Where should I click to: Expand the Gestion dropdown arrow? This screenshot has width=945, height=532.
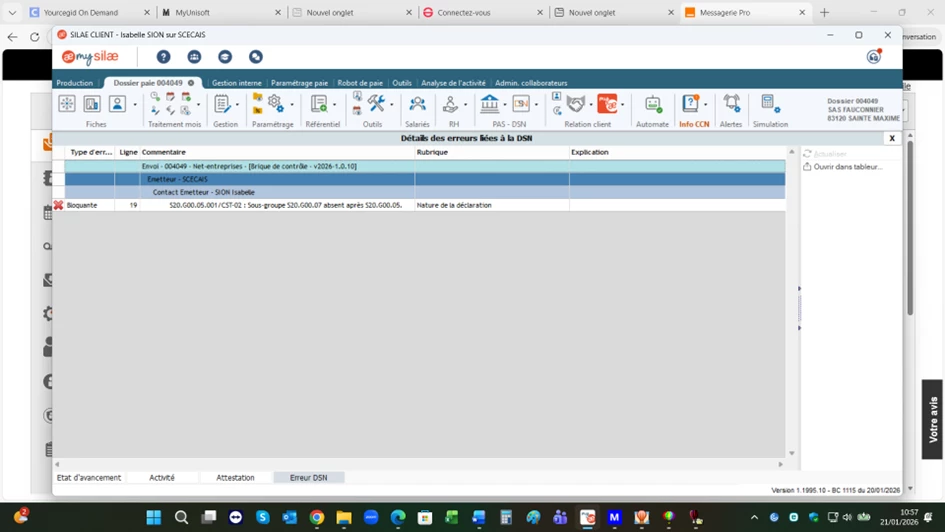[x=237, y=105]
